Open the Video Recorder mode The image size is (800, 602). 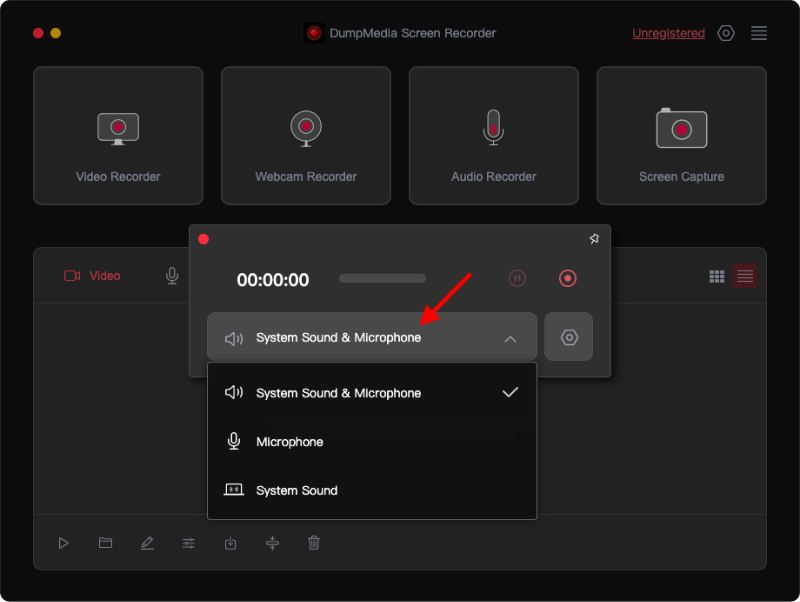pyautogui.click(x=118, y=135)
